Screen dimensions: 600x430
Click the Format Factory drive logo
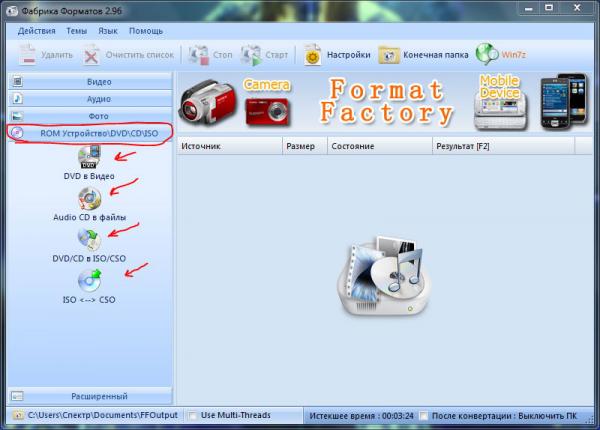pos(383,277)
